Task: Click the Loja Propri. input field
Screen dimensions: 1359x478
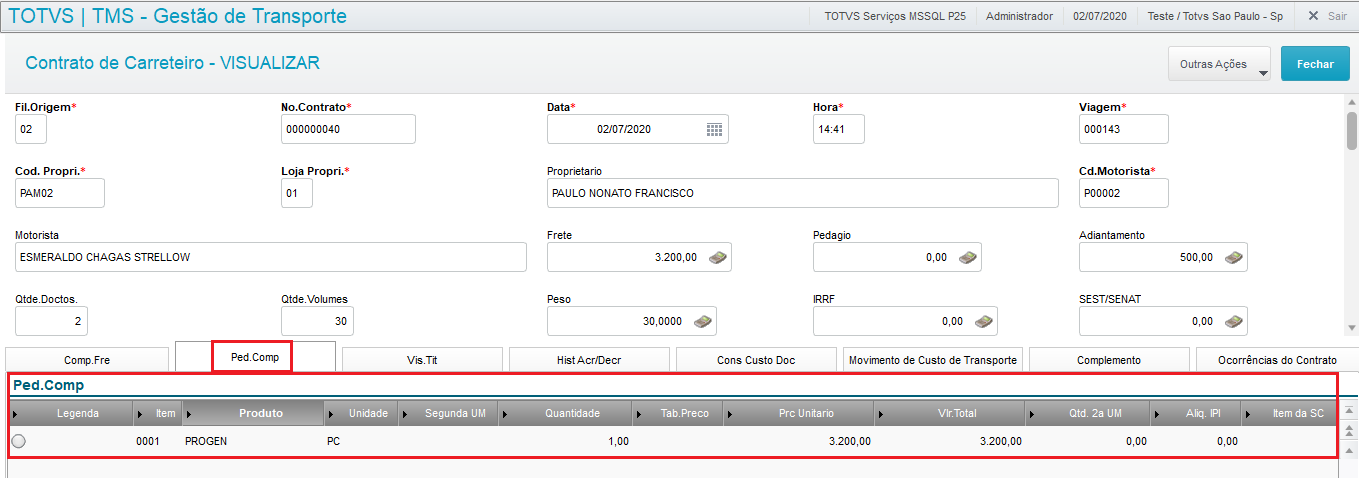Action: click(x=297, y=193)
